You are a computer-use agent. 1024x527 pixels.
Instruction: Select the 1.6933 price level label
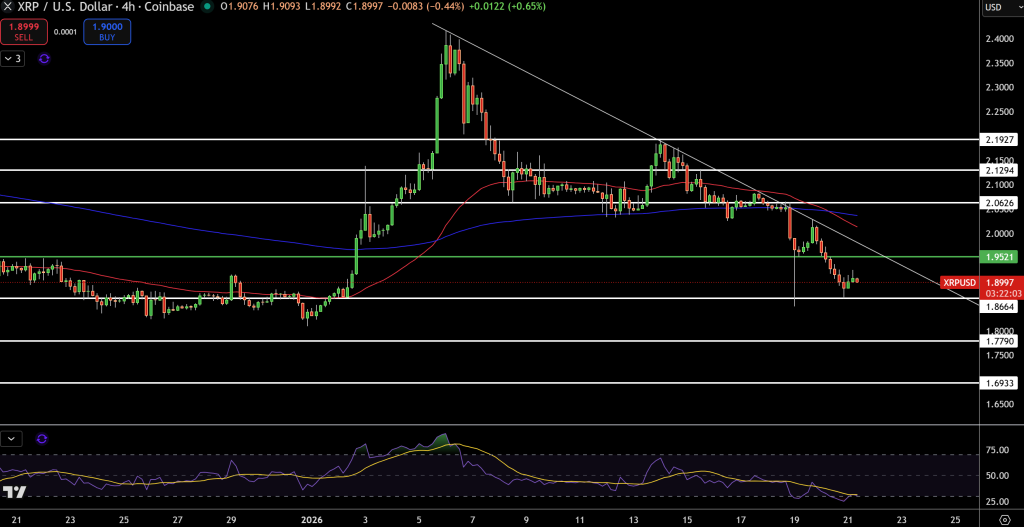coord(999,383)
